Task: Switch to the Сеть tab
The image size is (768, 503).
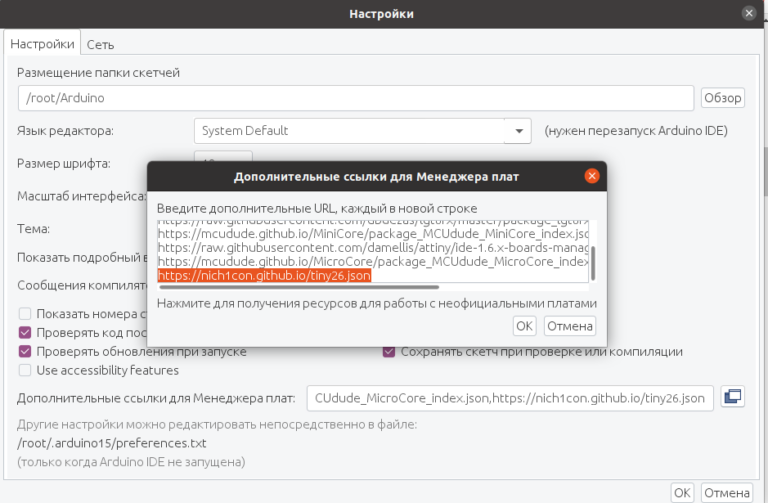Action: point(99,44)
